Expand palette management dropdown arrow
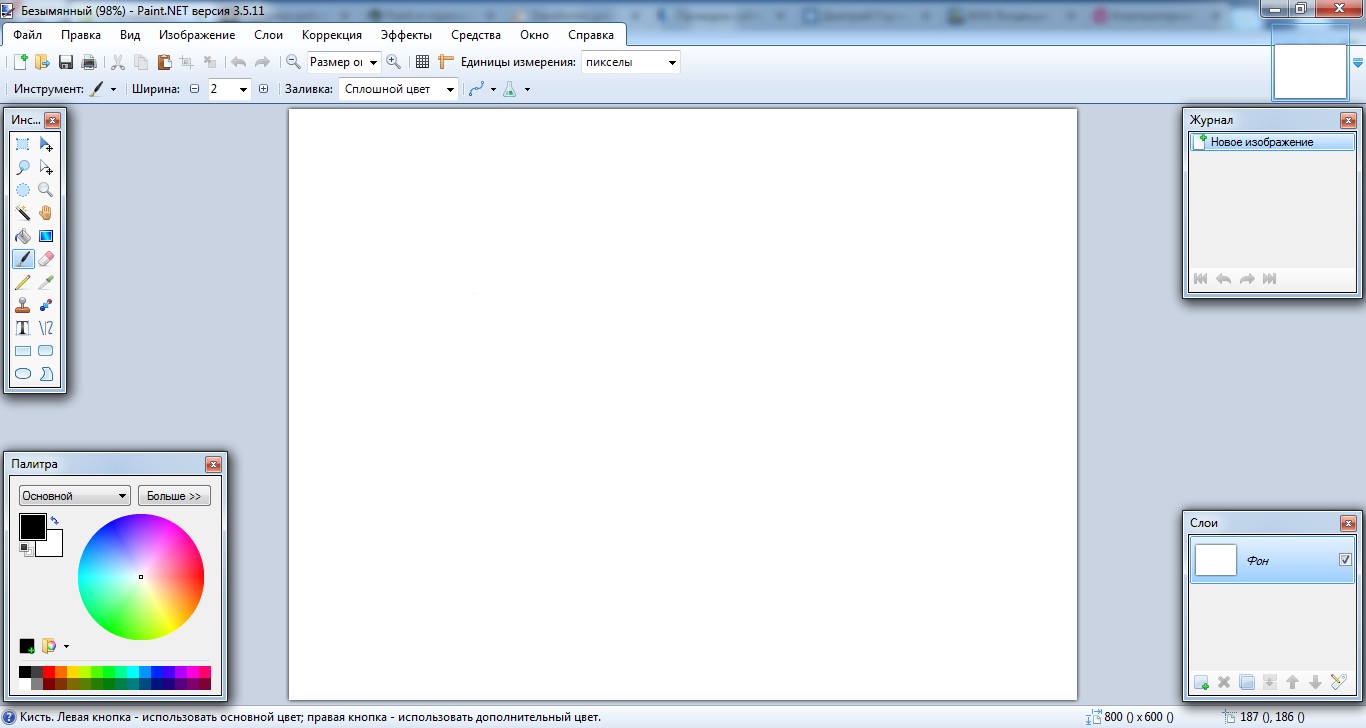1366x728 pixels. 66,646
